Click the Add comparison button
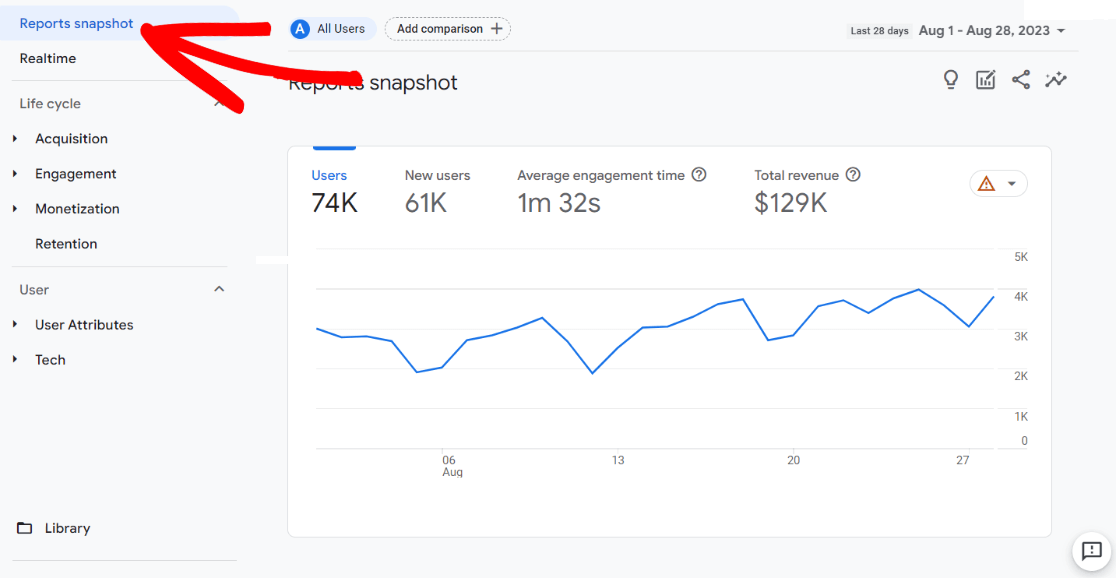 tap(447, 29)
